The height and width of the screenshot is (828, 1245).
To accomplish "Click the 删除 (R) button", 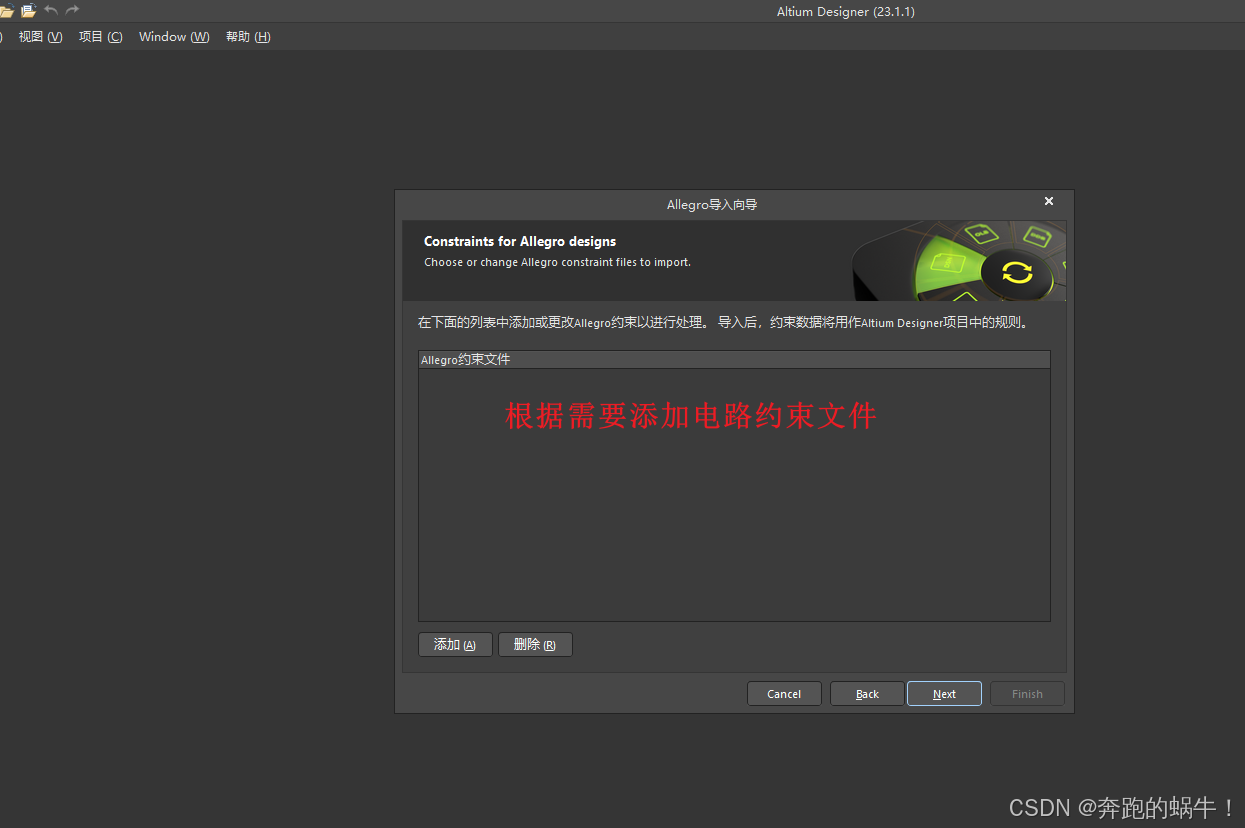I will click(x=535, y=645).
